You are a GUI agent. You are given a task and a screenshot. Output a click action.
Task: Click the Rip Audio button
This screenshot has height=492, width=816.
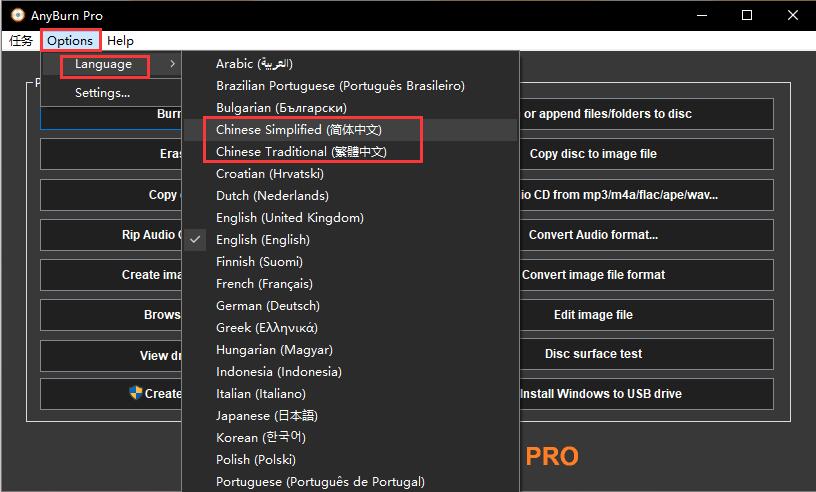[x=111, y=235]
